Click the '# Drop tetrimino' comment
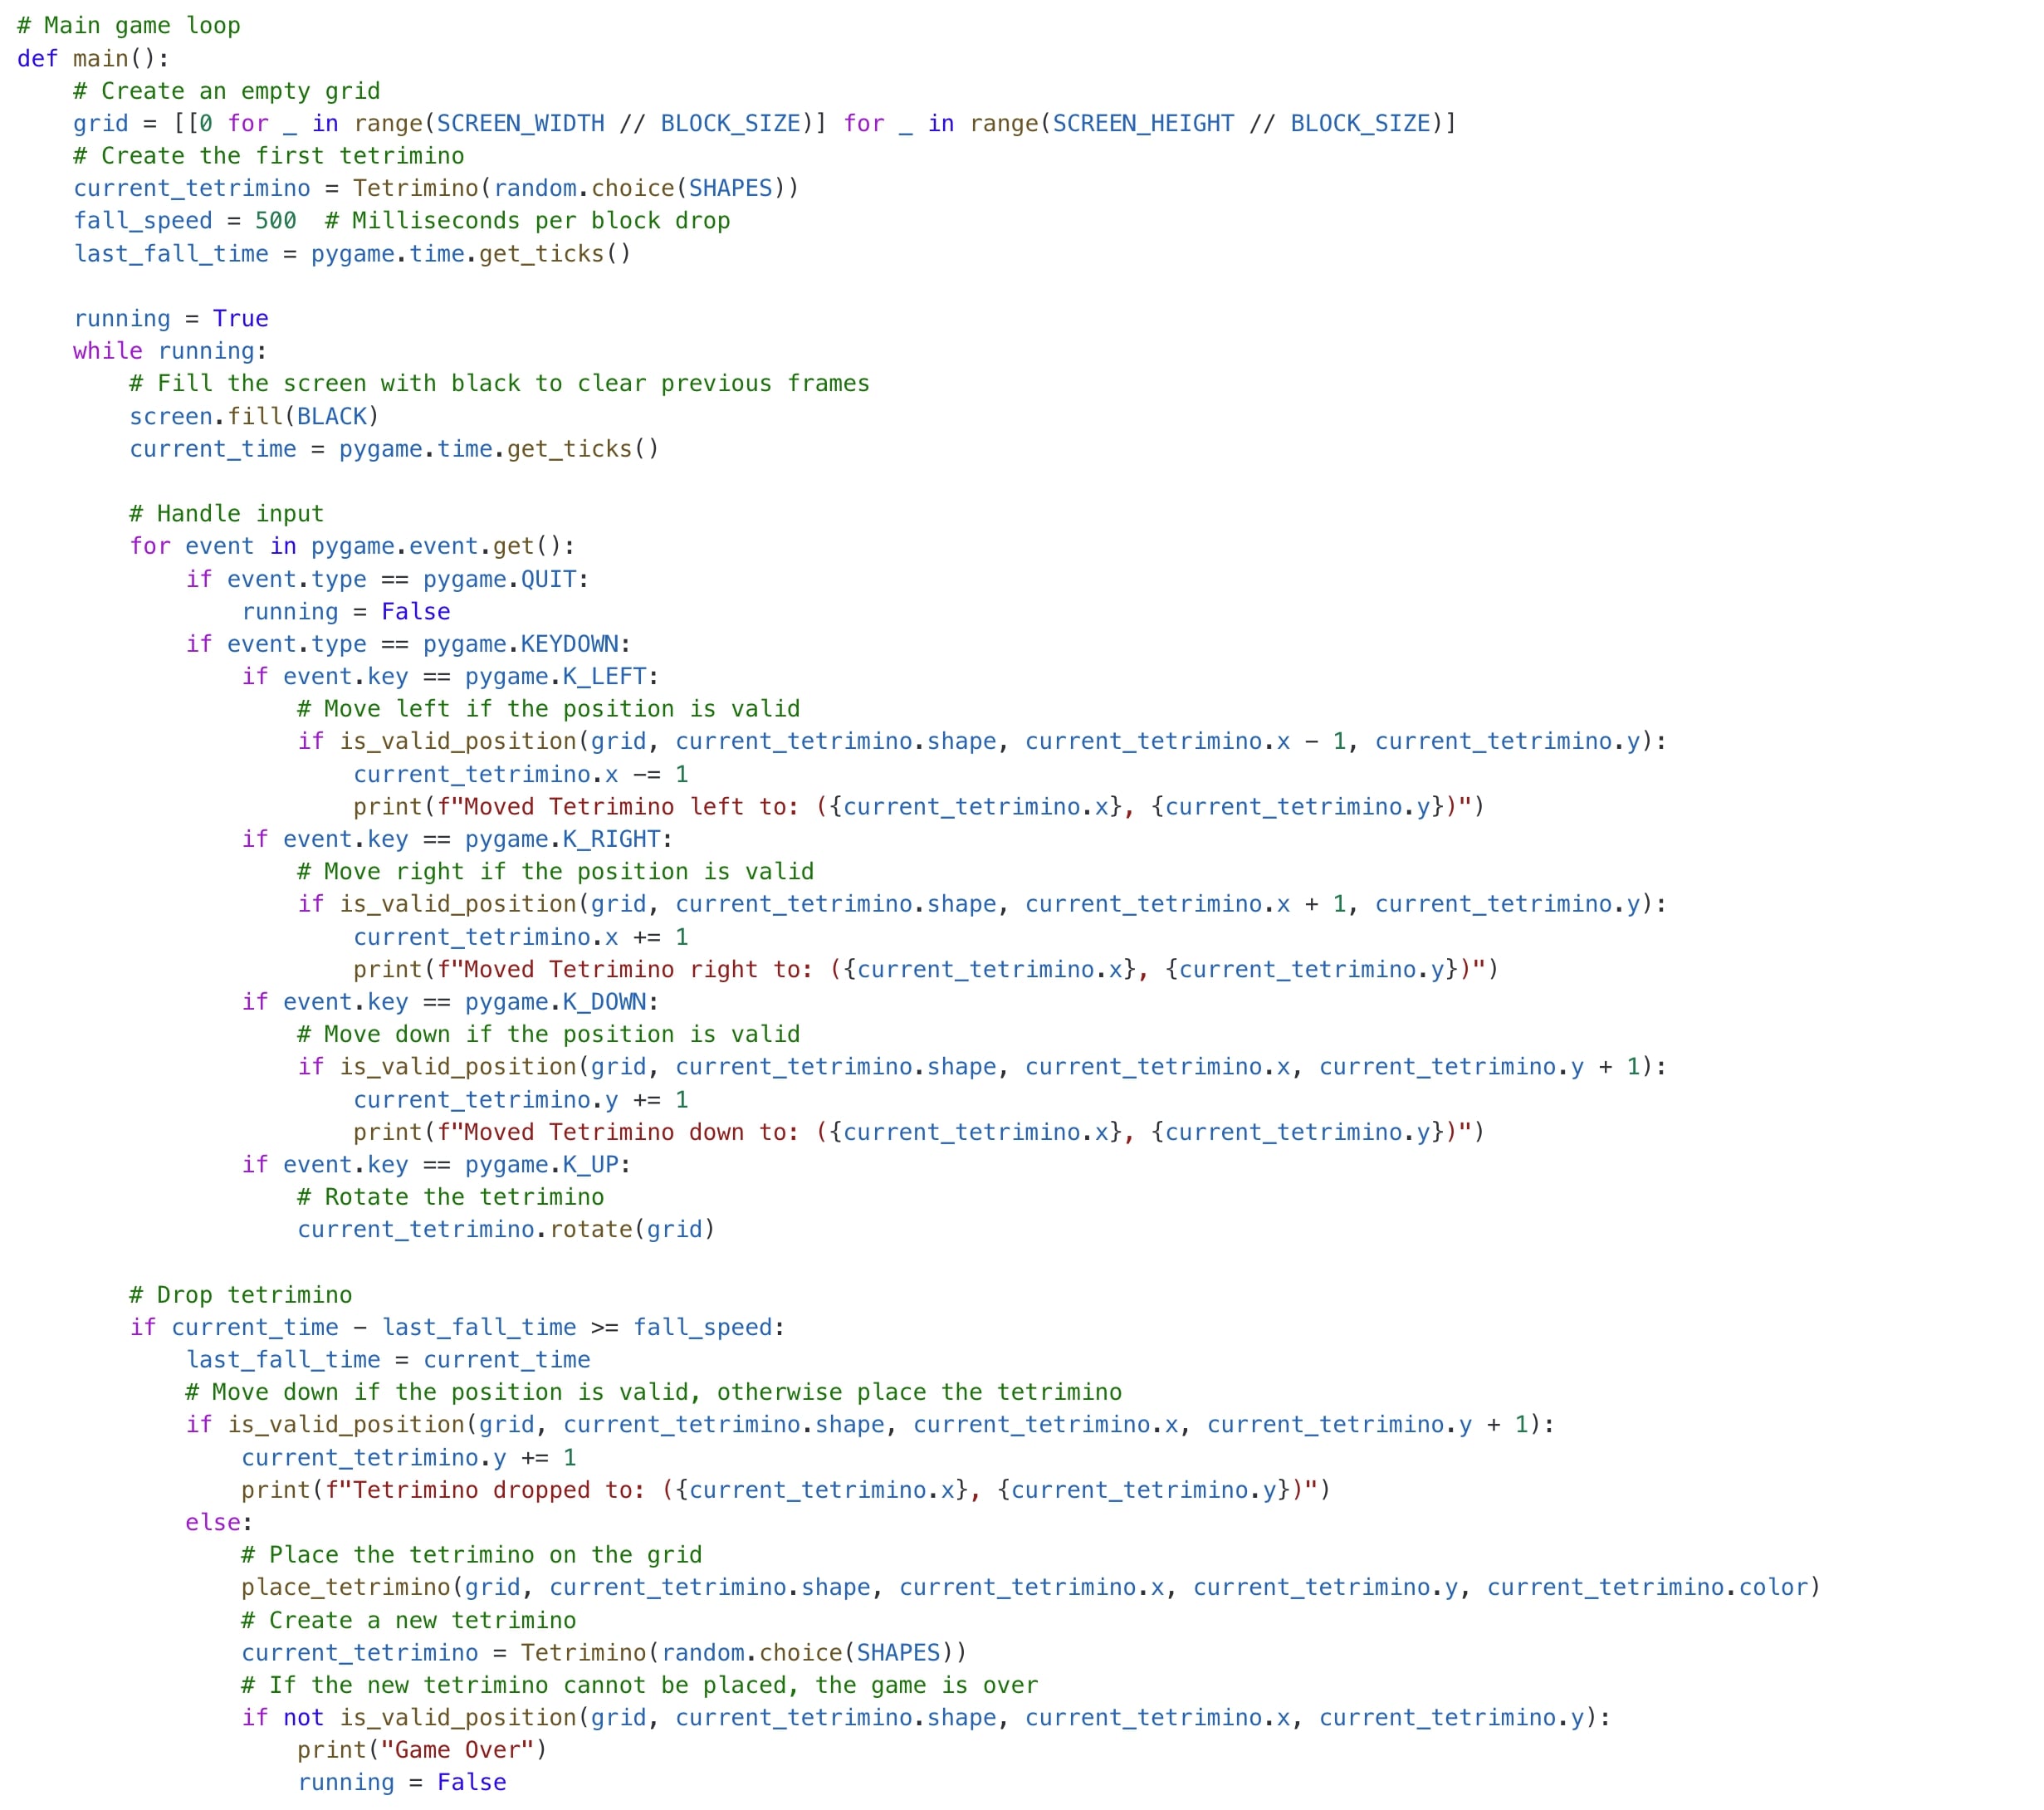This screenshot has height=1810, width=2044. 241,1295
